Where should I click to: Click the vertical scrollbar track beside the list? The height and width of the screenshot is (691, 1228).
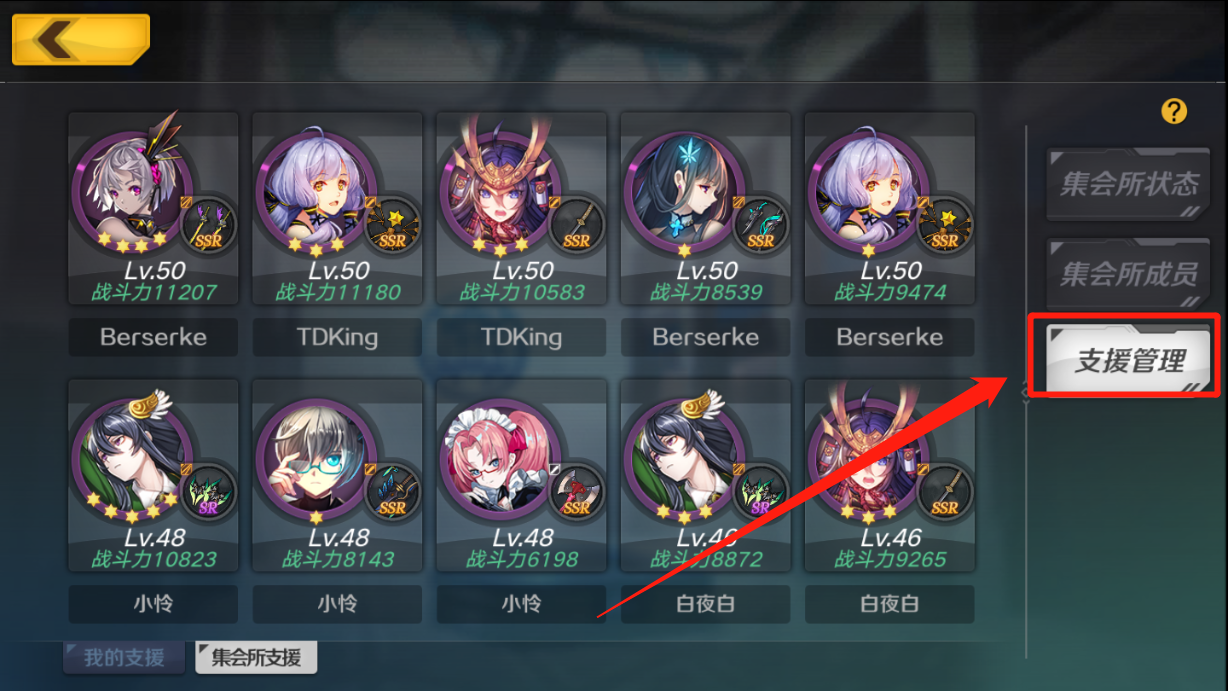coord(1026,390)
